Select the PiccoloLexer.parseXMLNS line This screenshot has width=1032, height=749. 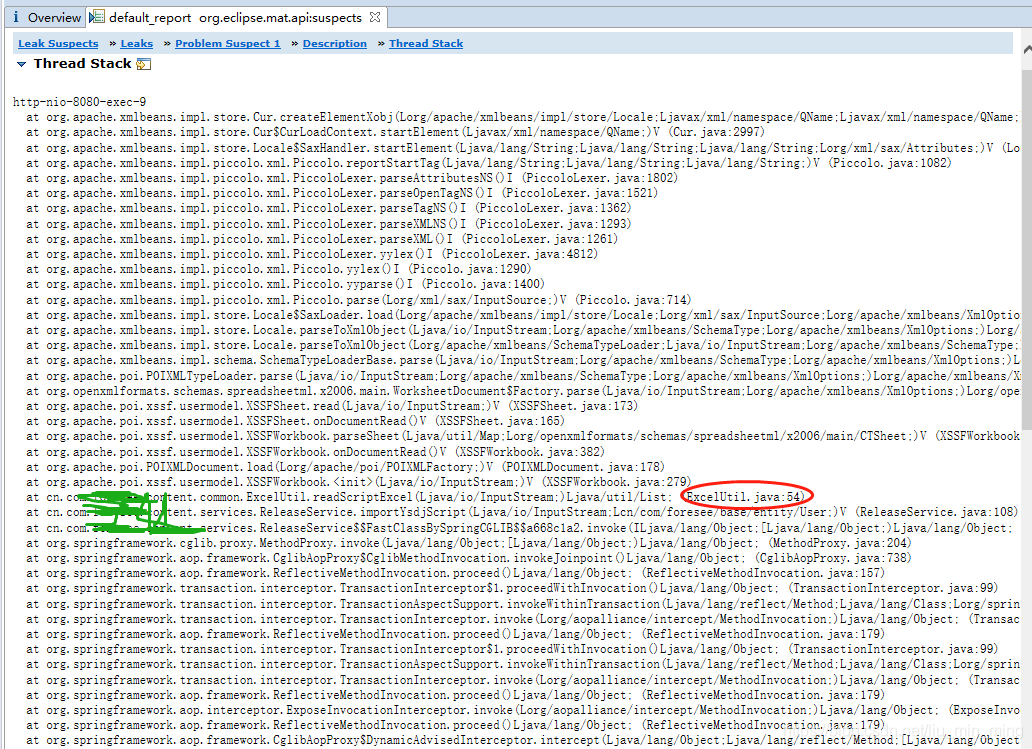[x=328, y=224]
